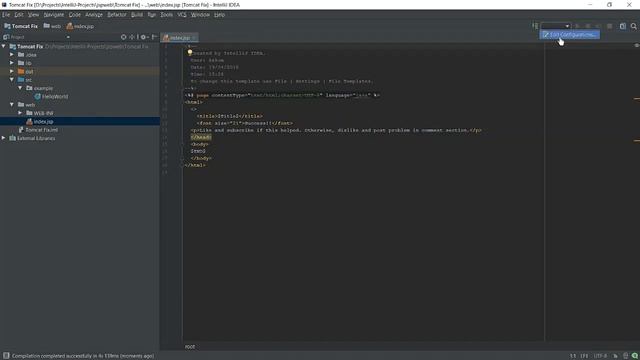Open the Code menu
This screenshot has width=640, height=360.
pyautogui.click(x=74, y=15)
